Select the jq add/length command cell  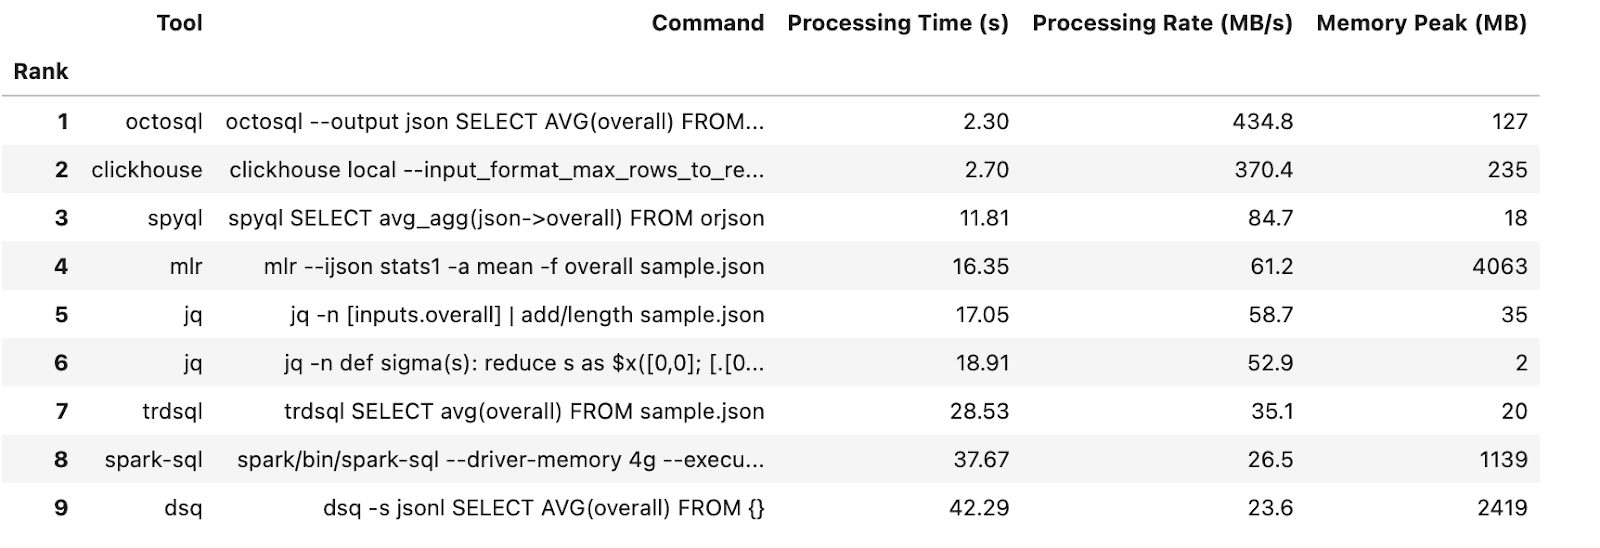tap(527, 315)
